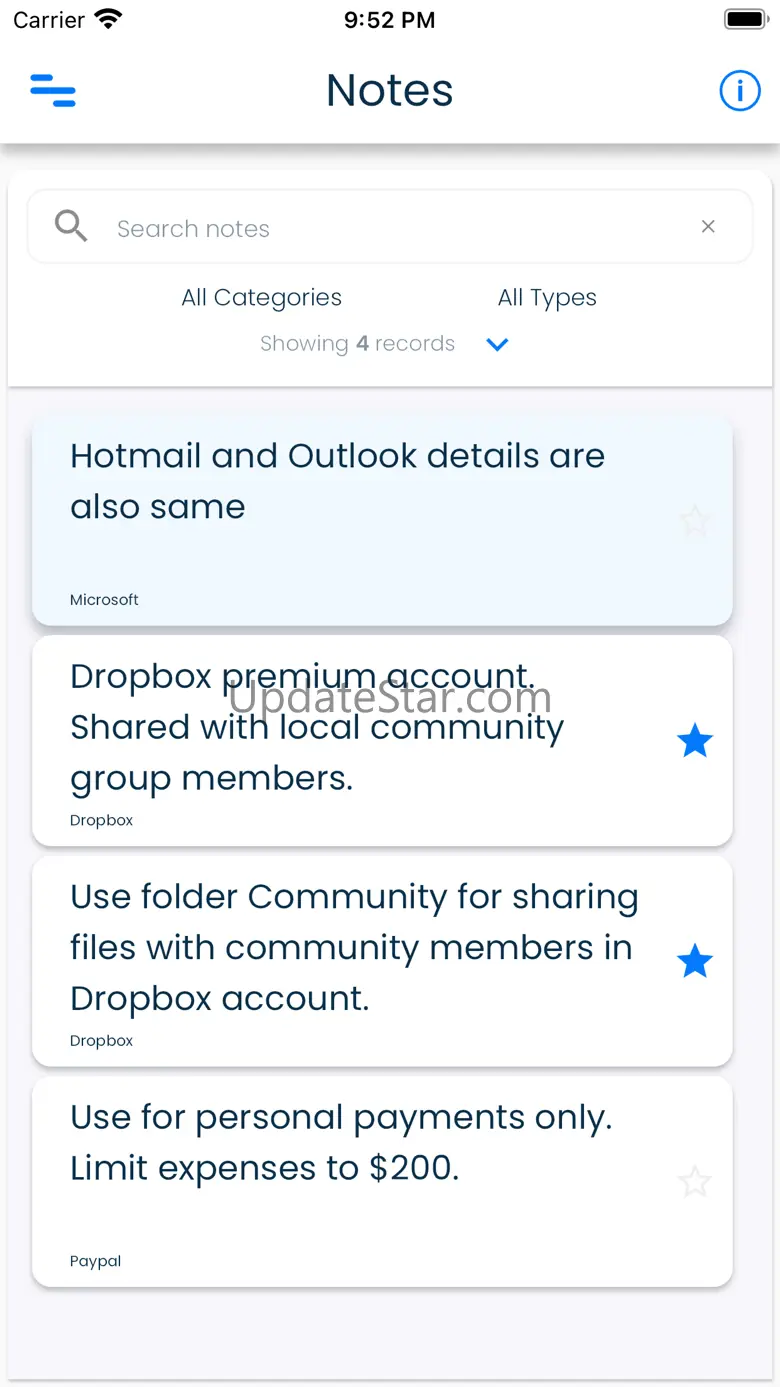Unstar the Dropbox premium account note

click(x=694, y=741)
